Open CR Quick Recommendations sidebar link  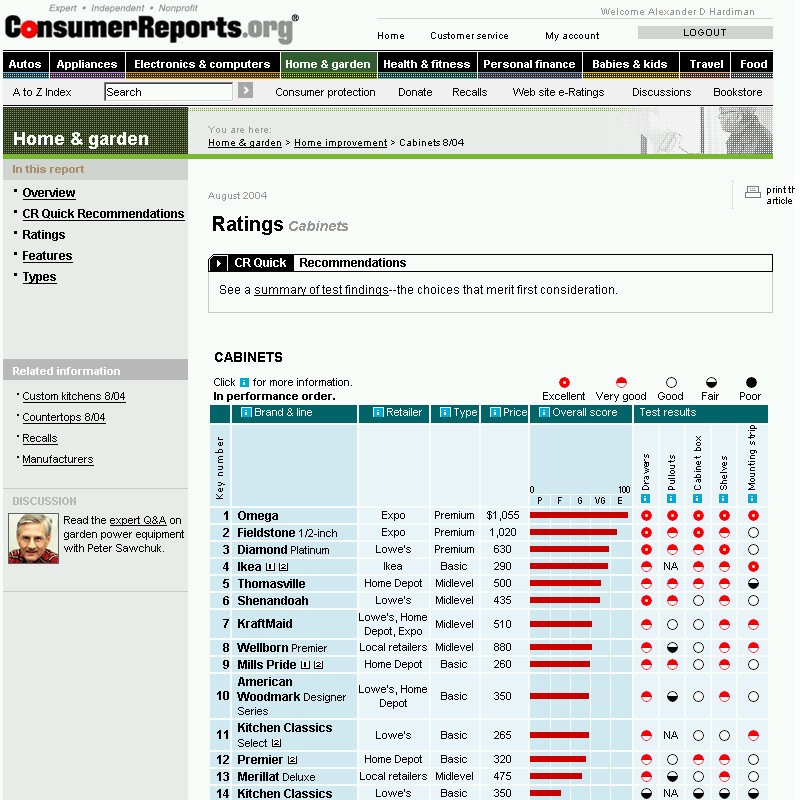[x=103, y=214]
